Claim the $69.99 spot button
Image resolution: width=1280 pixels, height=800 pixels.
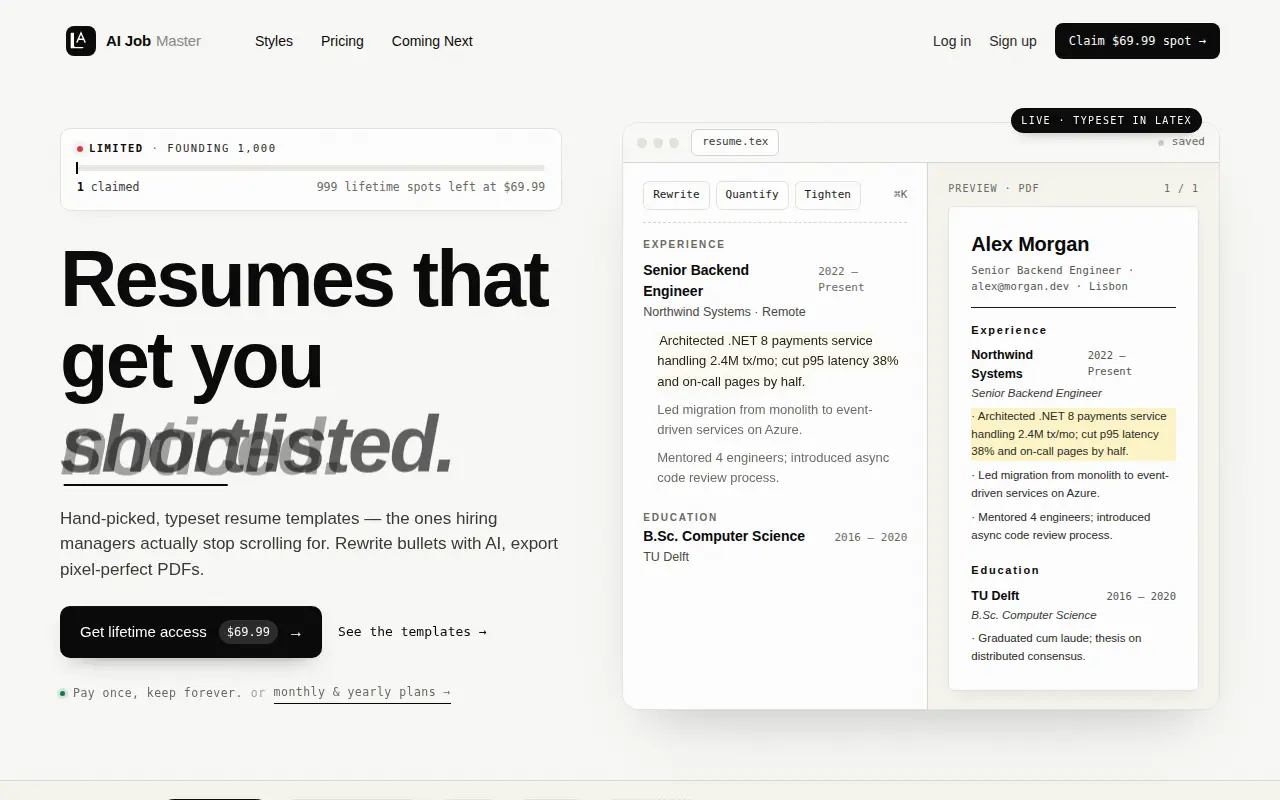1137,41
